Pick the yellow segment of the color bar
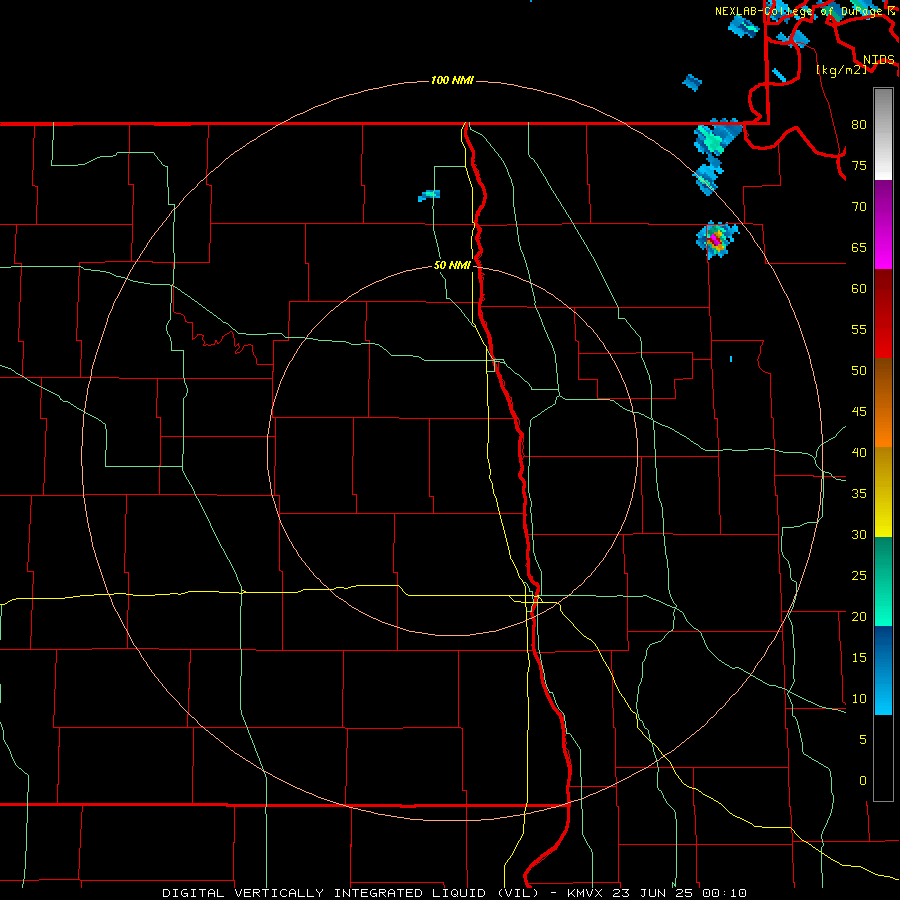The image size is (900, 900). [883, 492]
